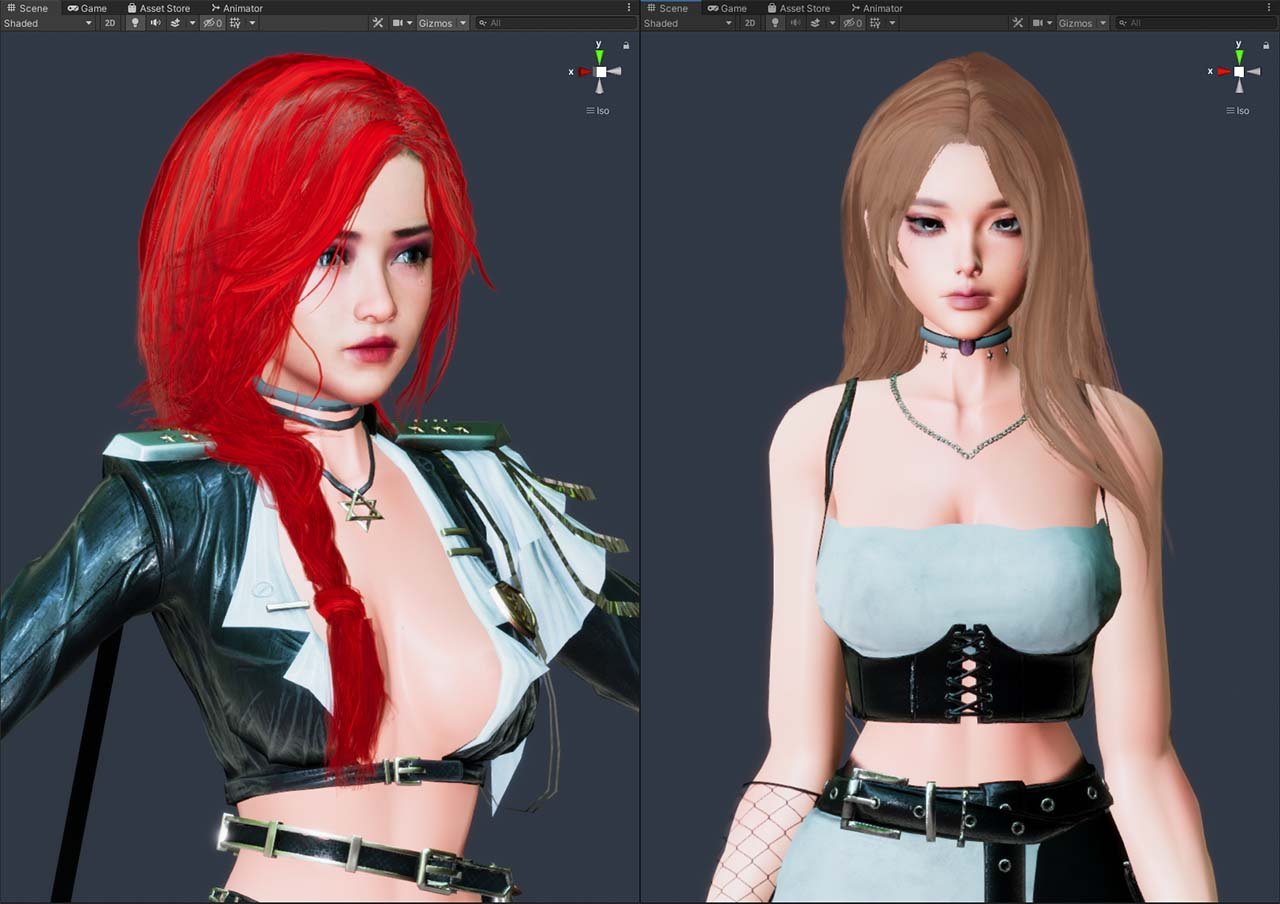Open the Asset Store tab in right panel

point(799,8)
